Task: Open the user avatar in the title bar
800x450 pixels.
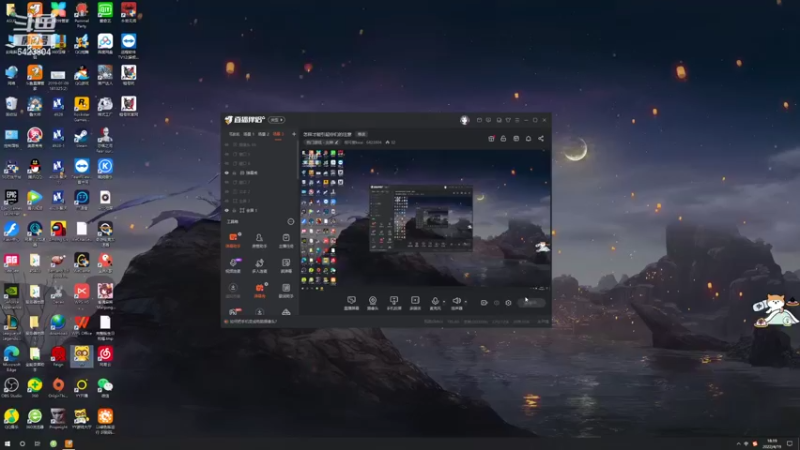Action: coord(464,120)
